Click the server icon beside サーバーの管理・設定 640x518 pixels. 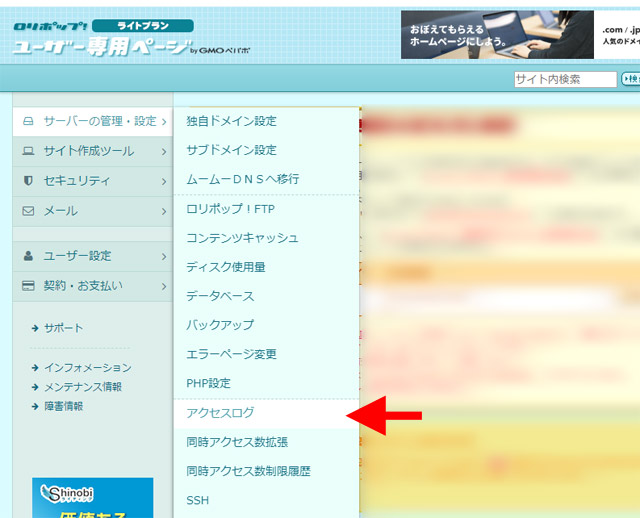pyautogui.click(x=28, y=121)
